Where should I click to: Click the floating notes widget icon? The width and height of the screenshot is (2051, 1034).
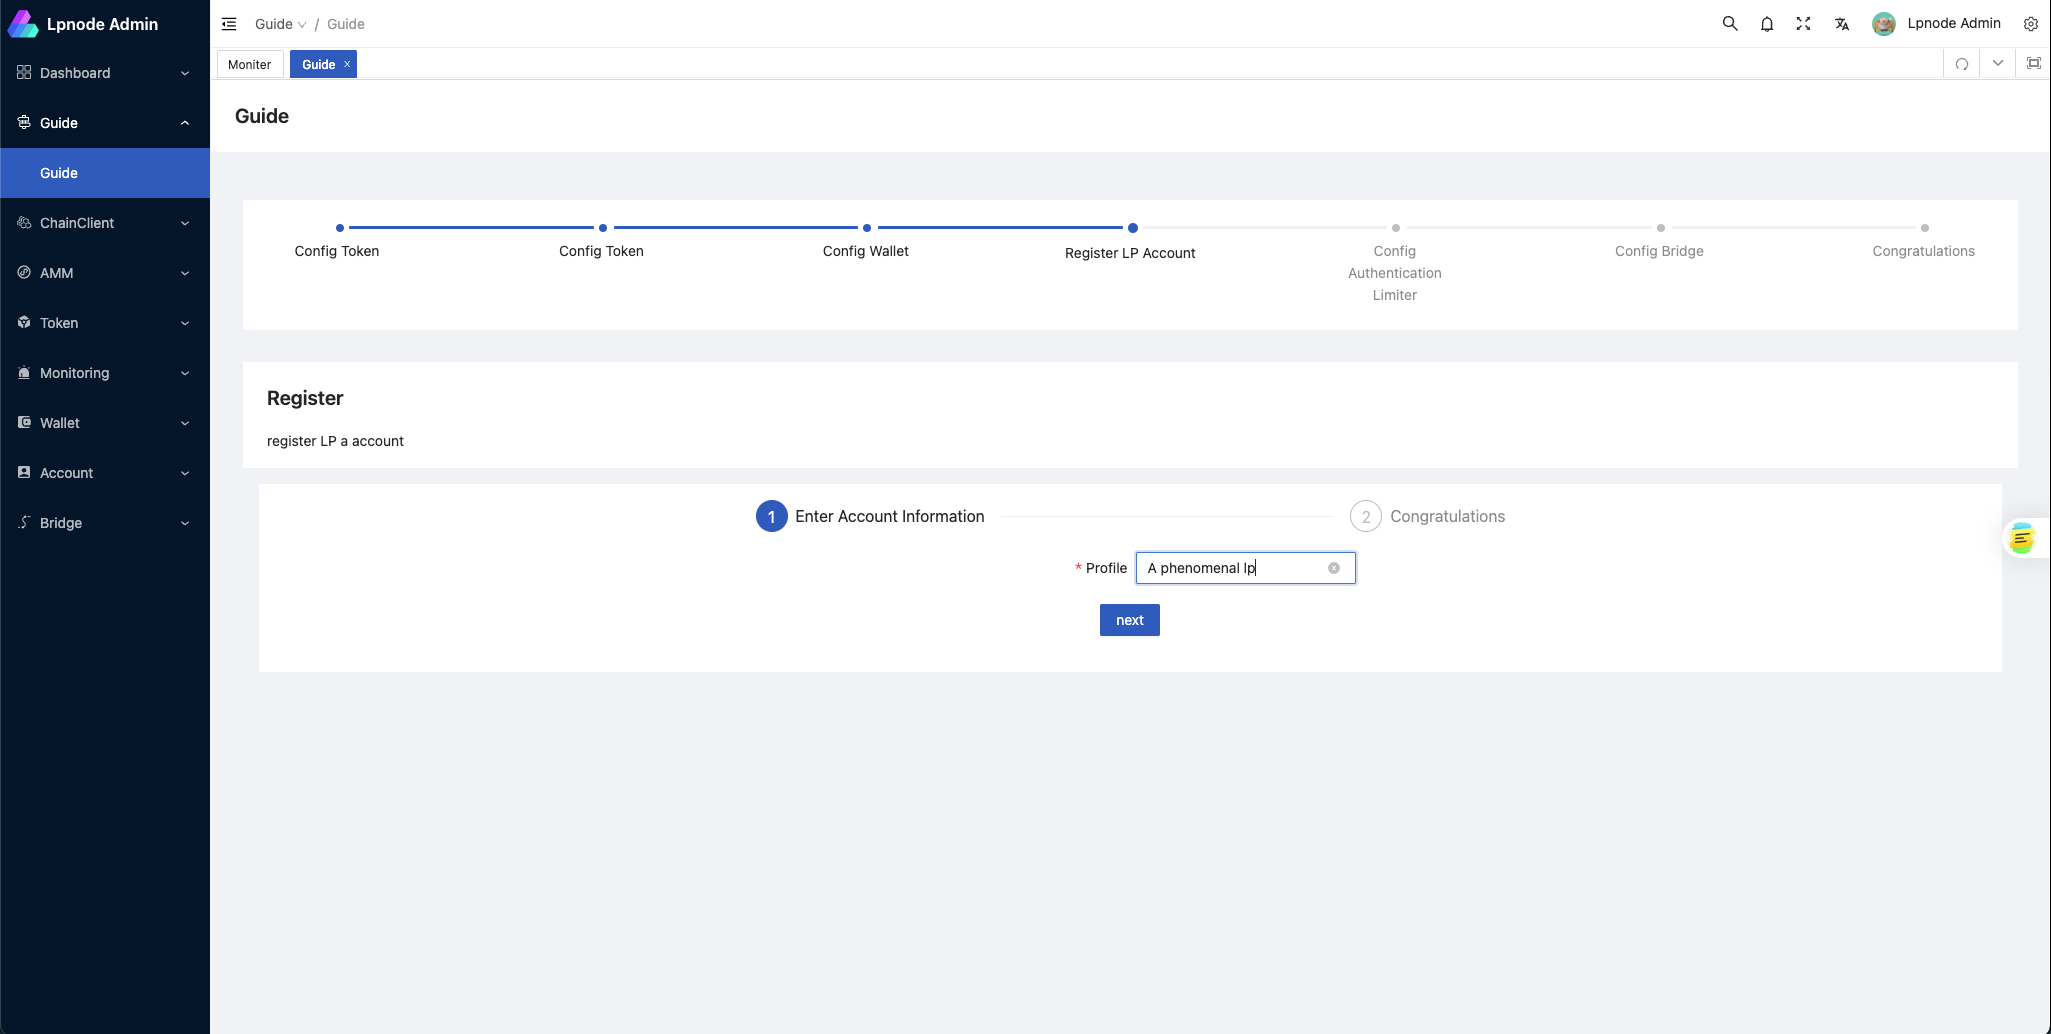coord(2021,538)
